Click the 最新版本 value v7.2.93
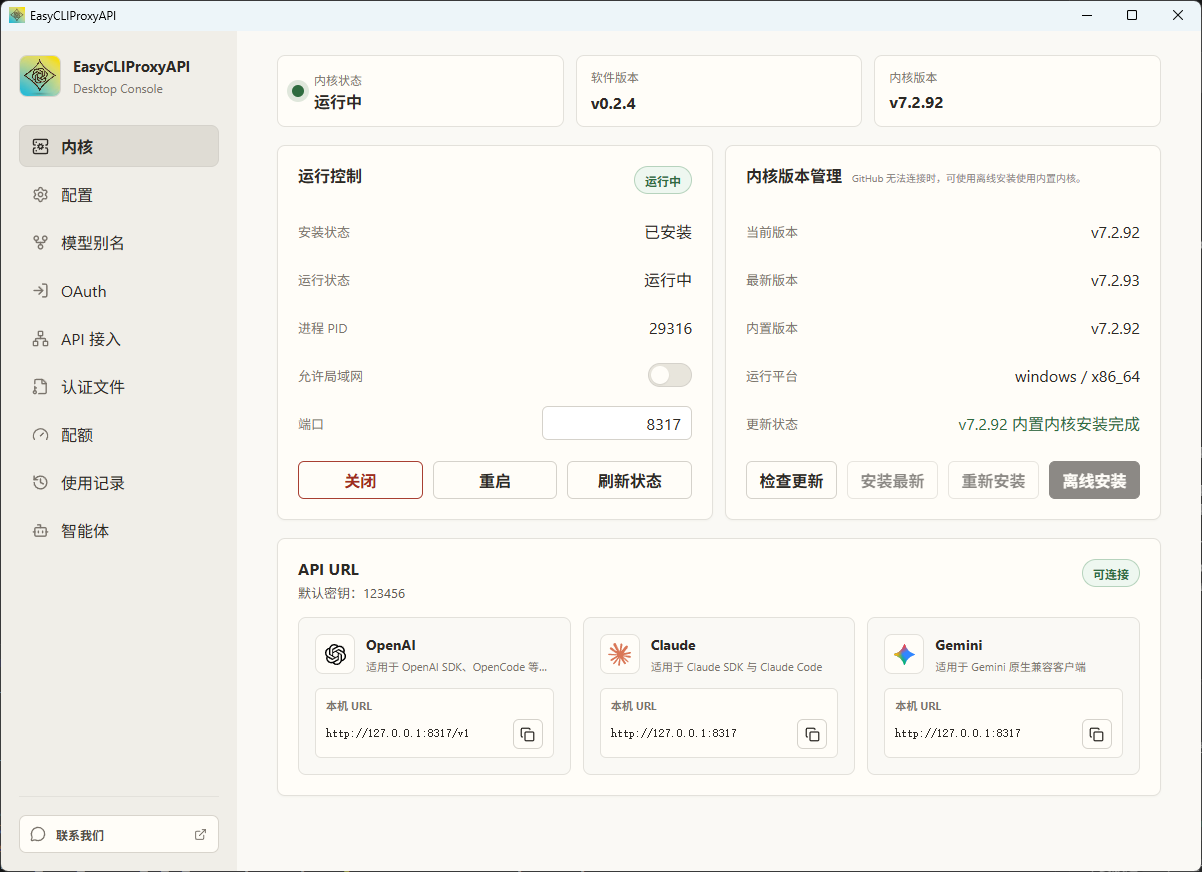1202x872 pixels. (x=1115, y=280)
